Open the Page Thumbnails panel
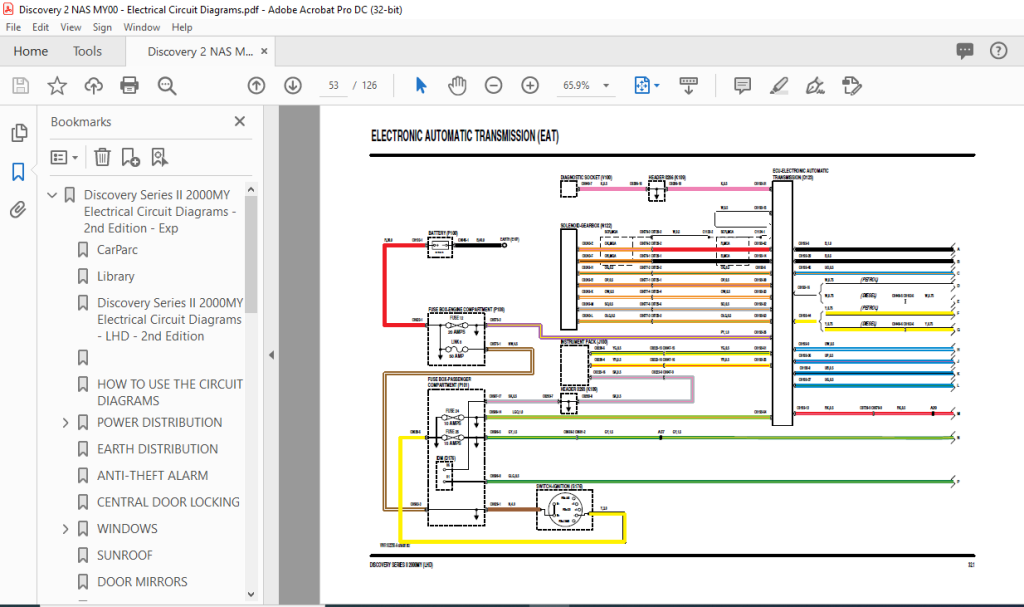1024x607 pixels. coord(18,132)
